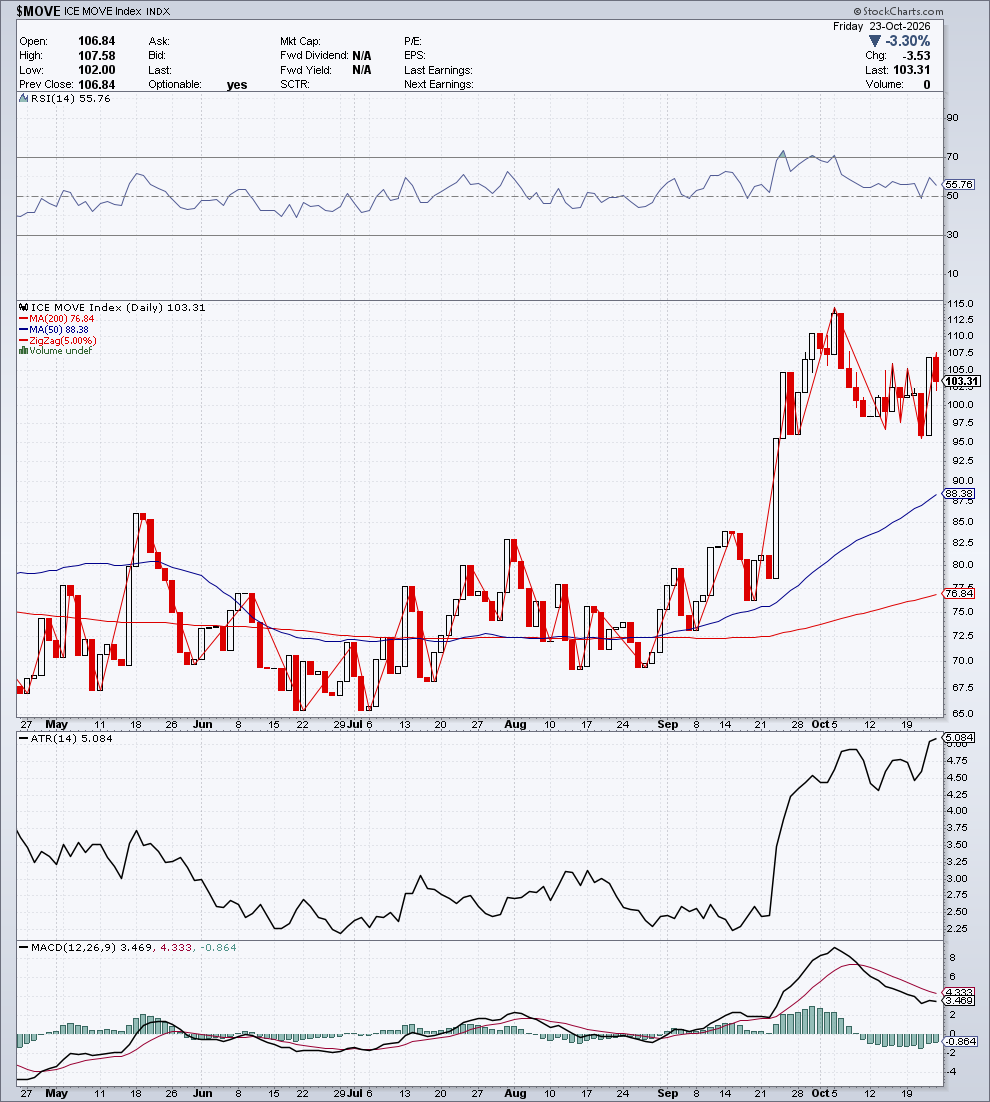Screen dimensions: 990x1102
Task: Click the MA(200) price tag 76.84
Action: (959, 594)
